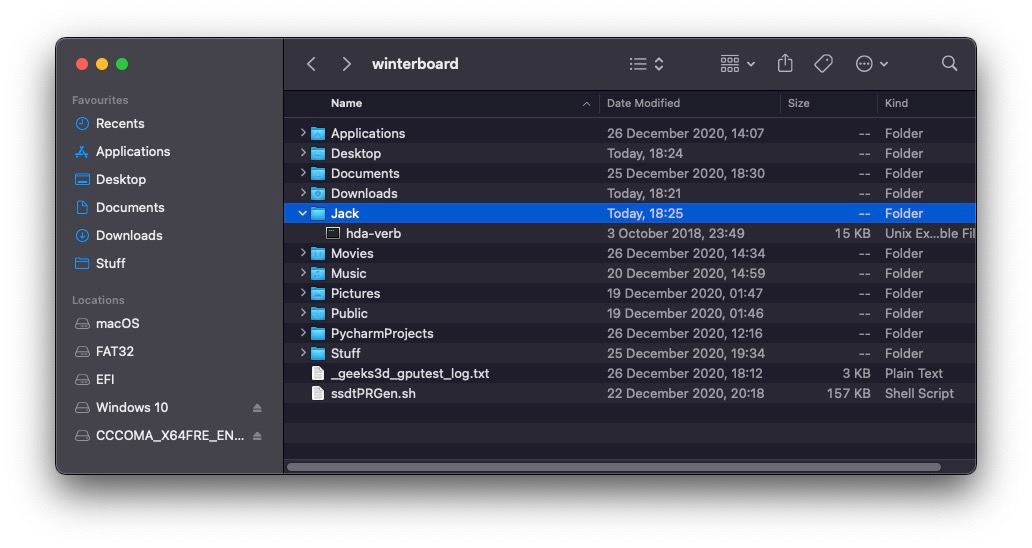Select the _geeks3d_gputest_log.txt file name
This screenshot has width=1032, height=548.
pyautogui.click(x=410, y=374)
